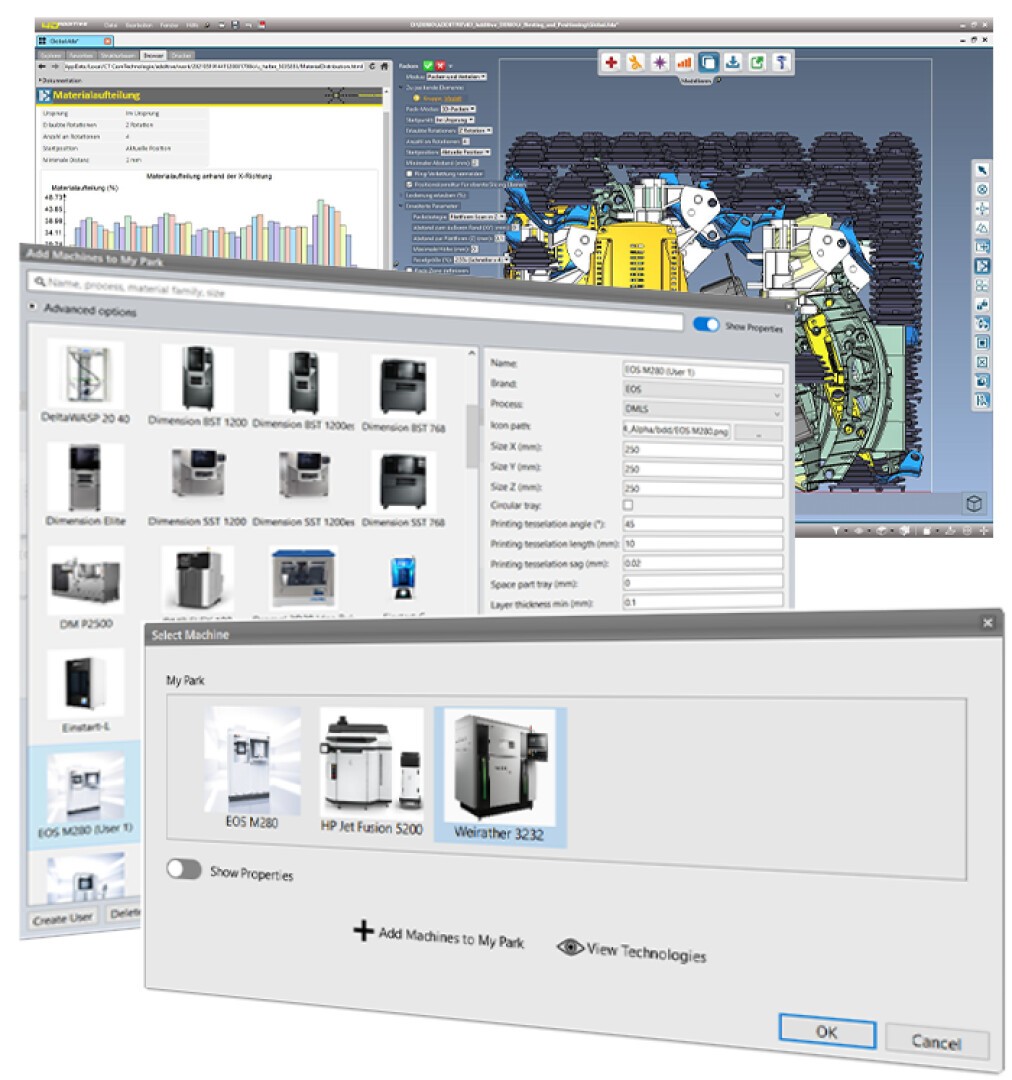
Task: Open the Modus dropdown in packing panel
Action: [x=456, y=76]
